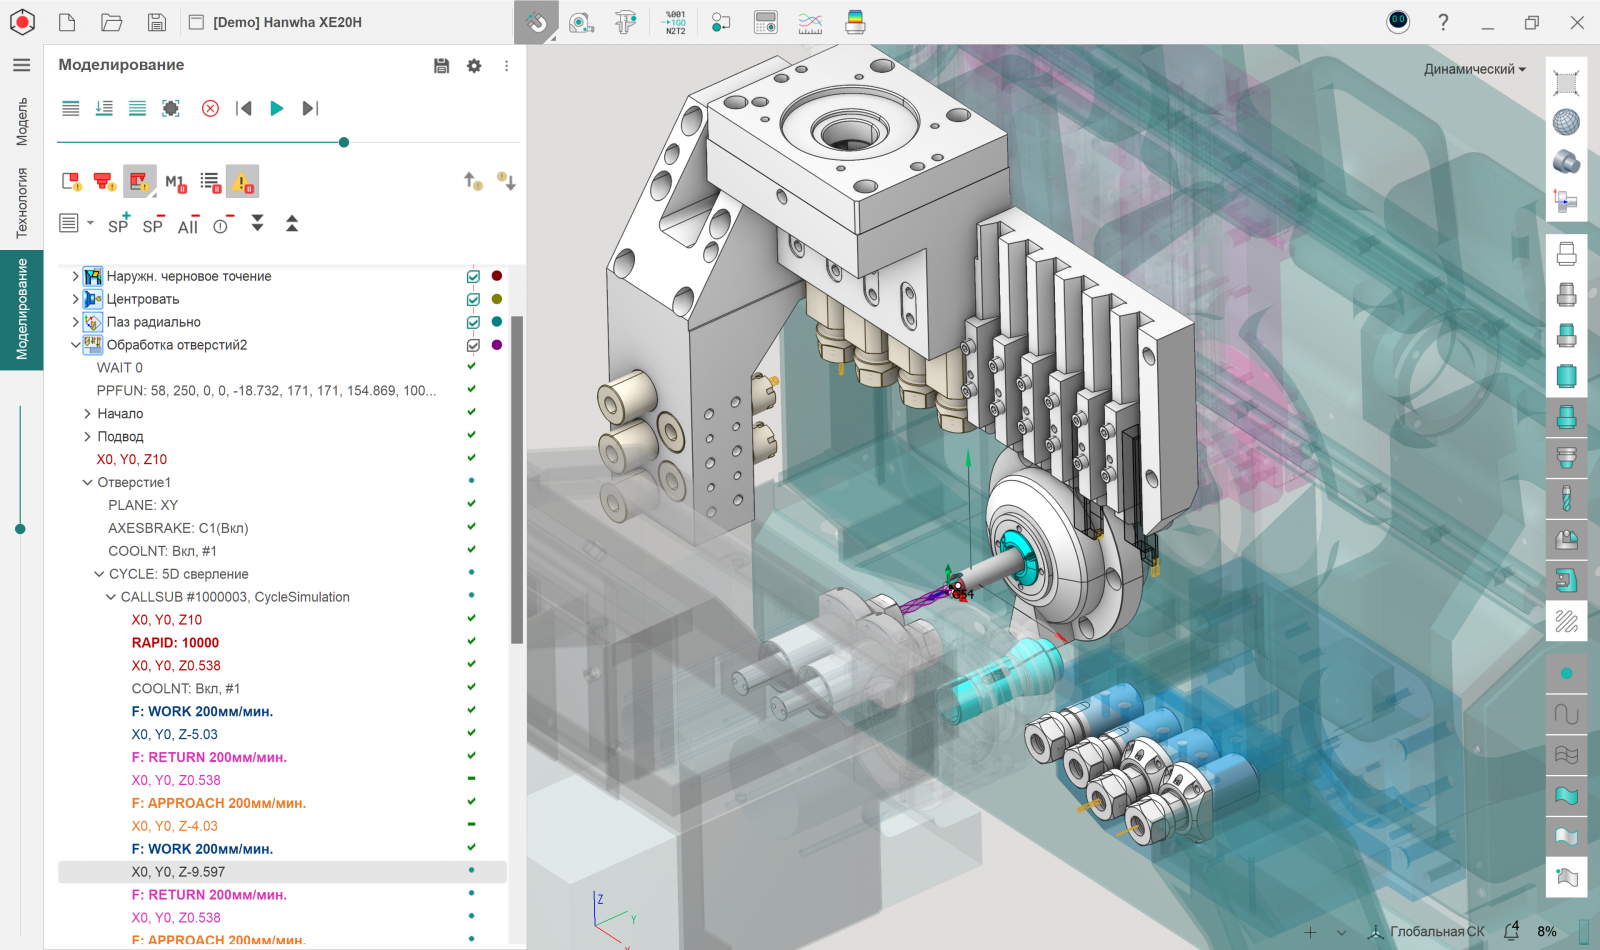Jump back to the previous simulation step
The width and height of the screenshot is (1600, 950).
click(243, 108)
